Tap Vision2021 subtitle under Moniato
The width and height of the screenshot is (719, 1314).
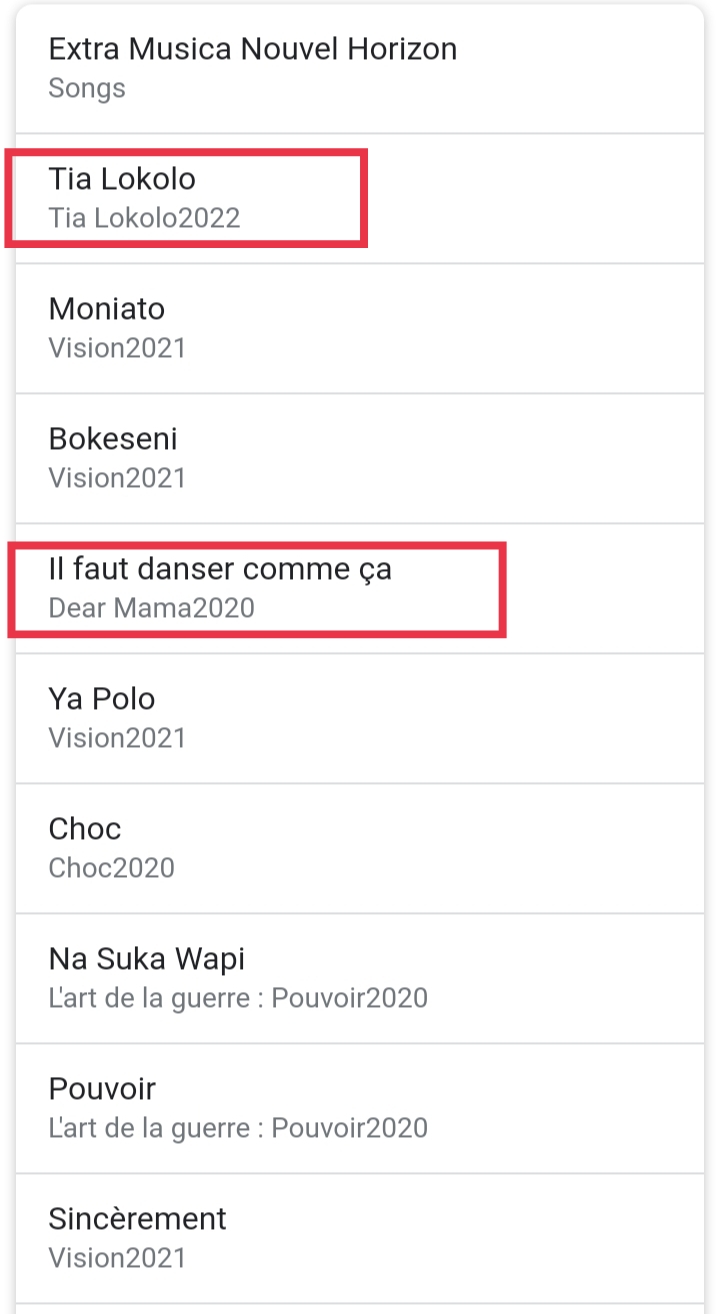[x=117, y=348]
